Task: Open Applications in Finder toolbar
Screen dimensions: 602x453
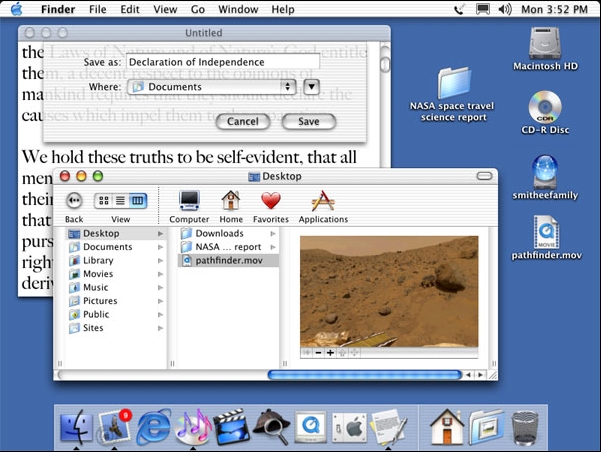Action: pyautogui.click(x=323, y=207)
